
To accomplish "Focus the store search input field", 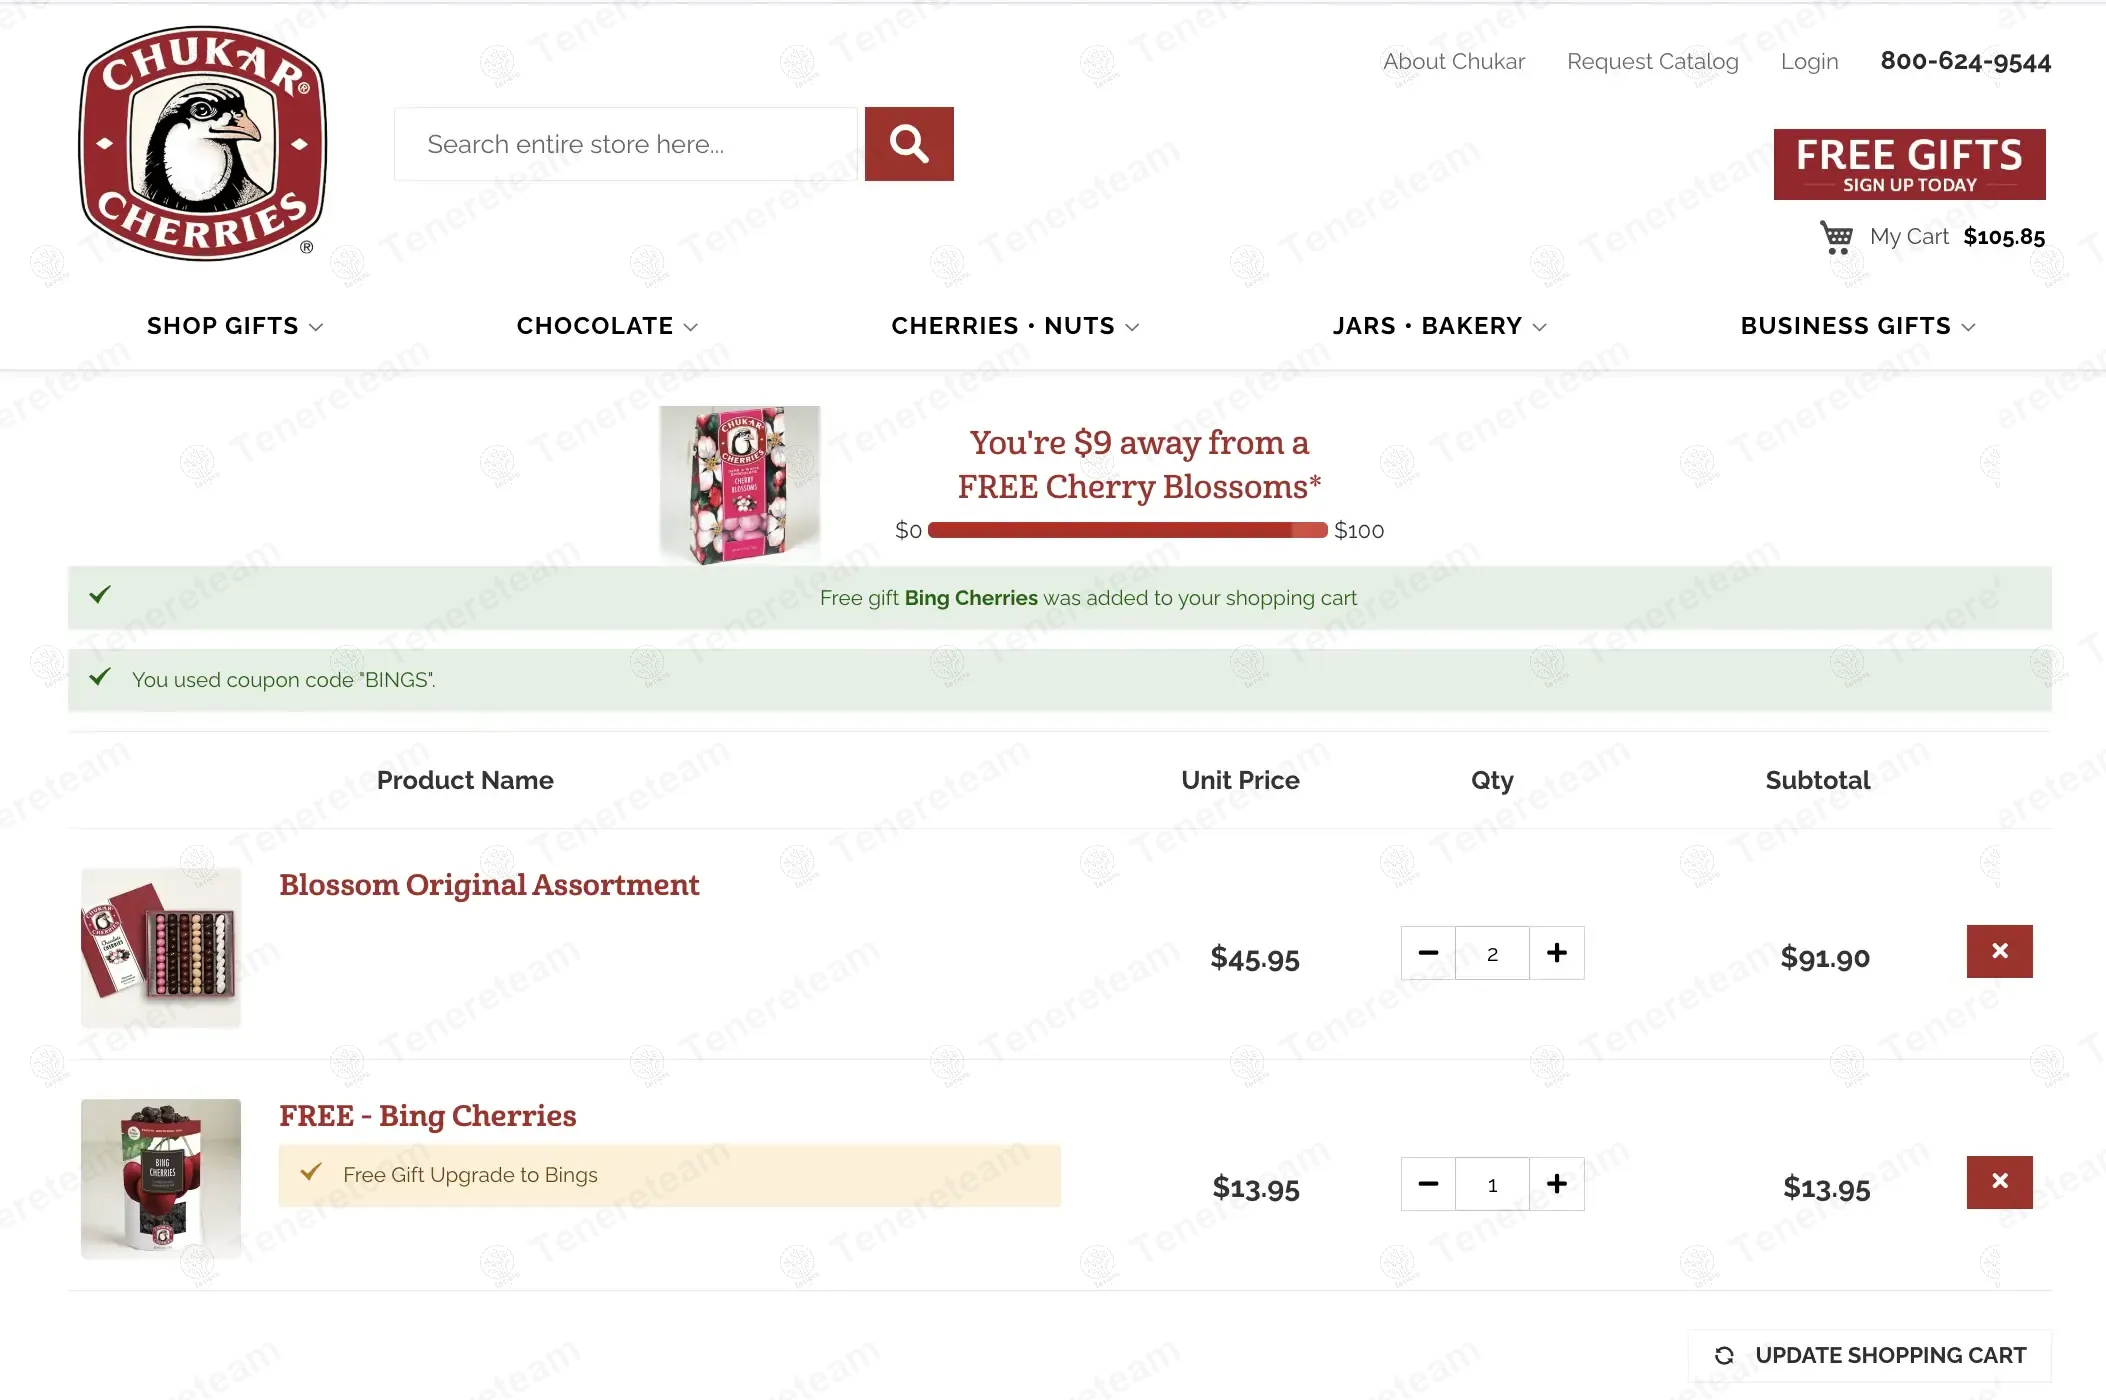I will coord(625,144).
